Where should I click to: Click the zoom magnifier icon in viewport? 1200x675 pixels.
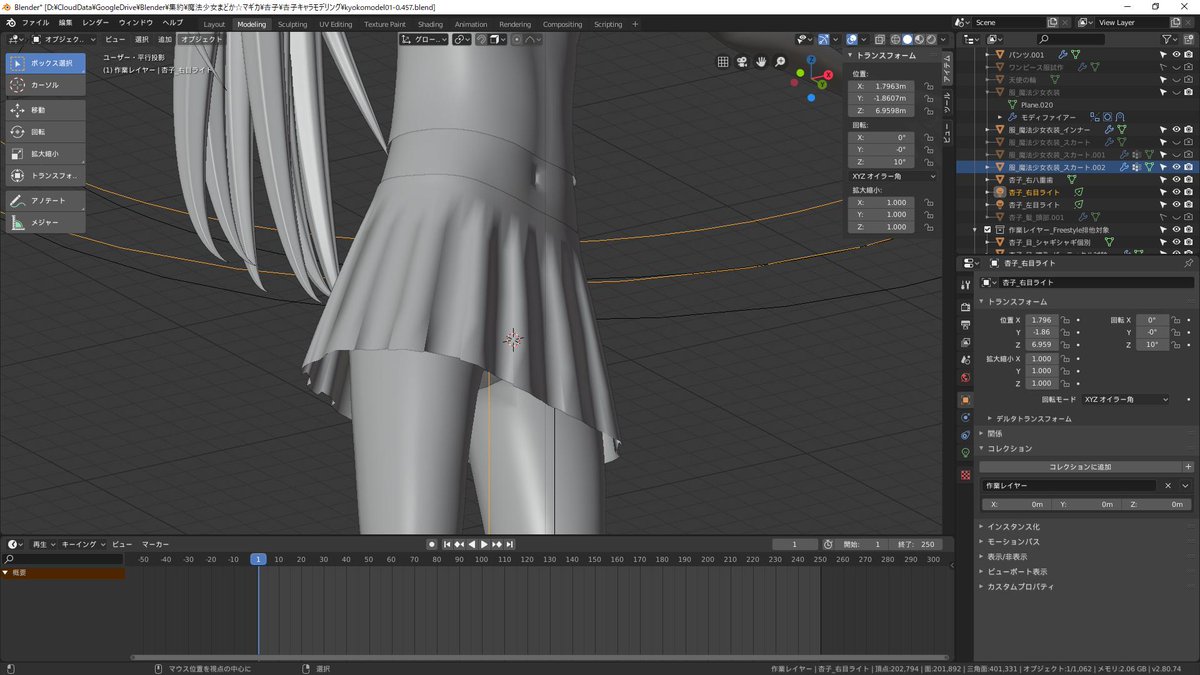[780, 62]
